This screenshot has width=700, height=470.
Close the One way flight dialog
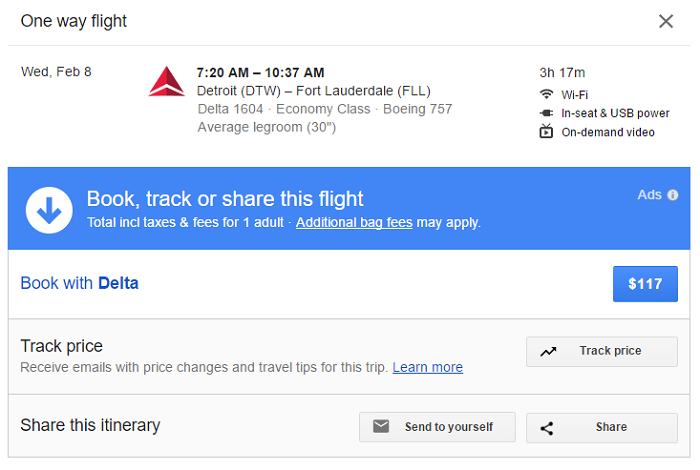[666, 21]
